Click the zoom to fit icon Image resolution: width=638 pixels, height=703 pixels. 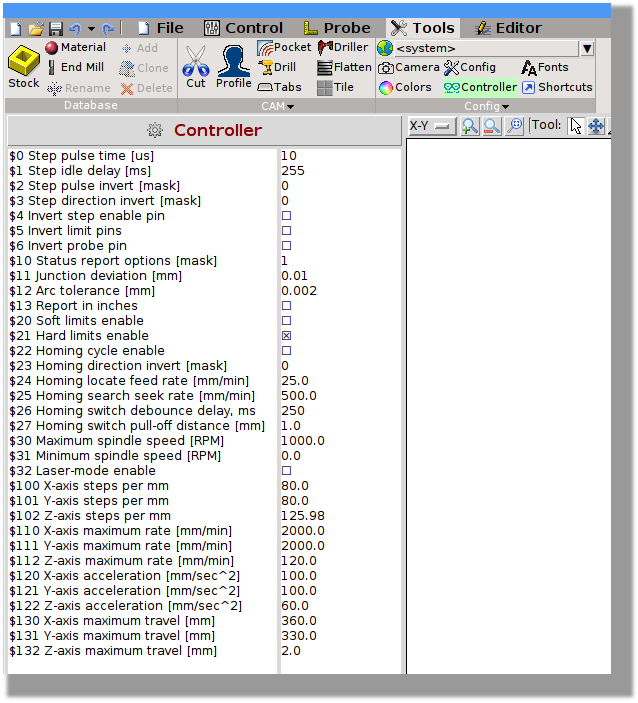point(515,126)
